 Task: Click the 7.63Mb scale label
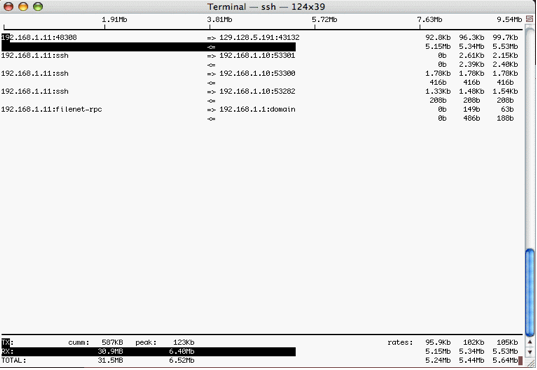point(430,20)
